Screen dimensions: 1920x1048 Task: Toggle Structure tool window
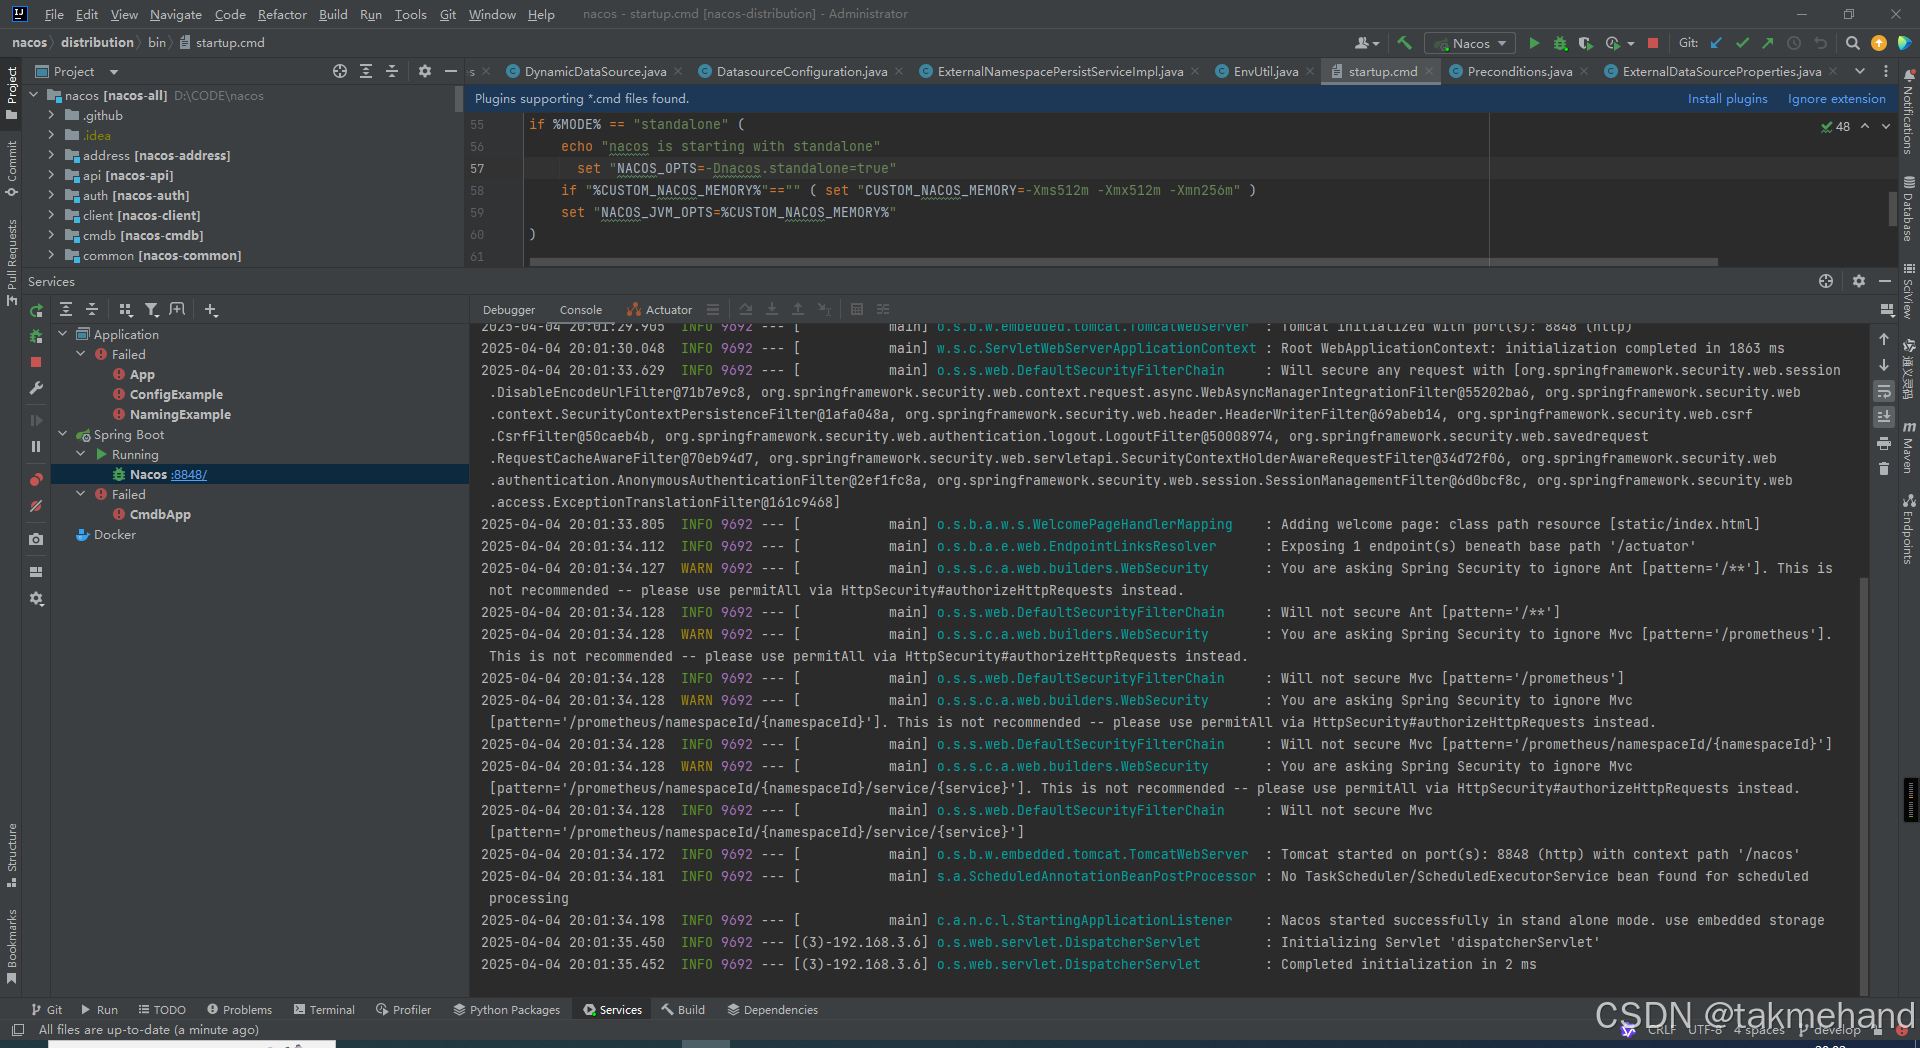pos(12,855)
